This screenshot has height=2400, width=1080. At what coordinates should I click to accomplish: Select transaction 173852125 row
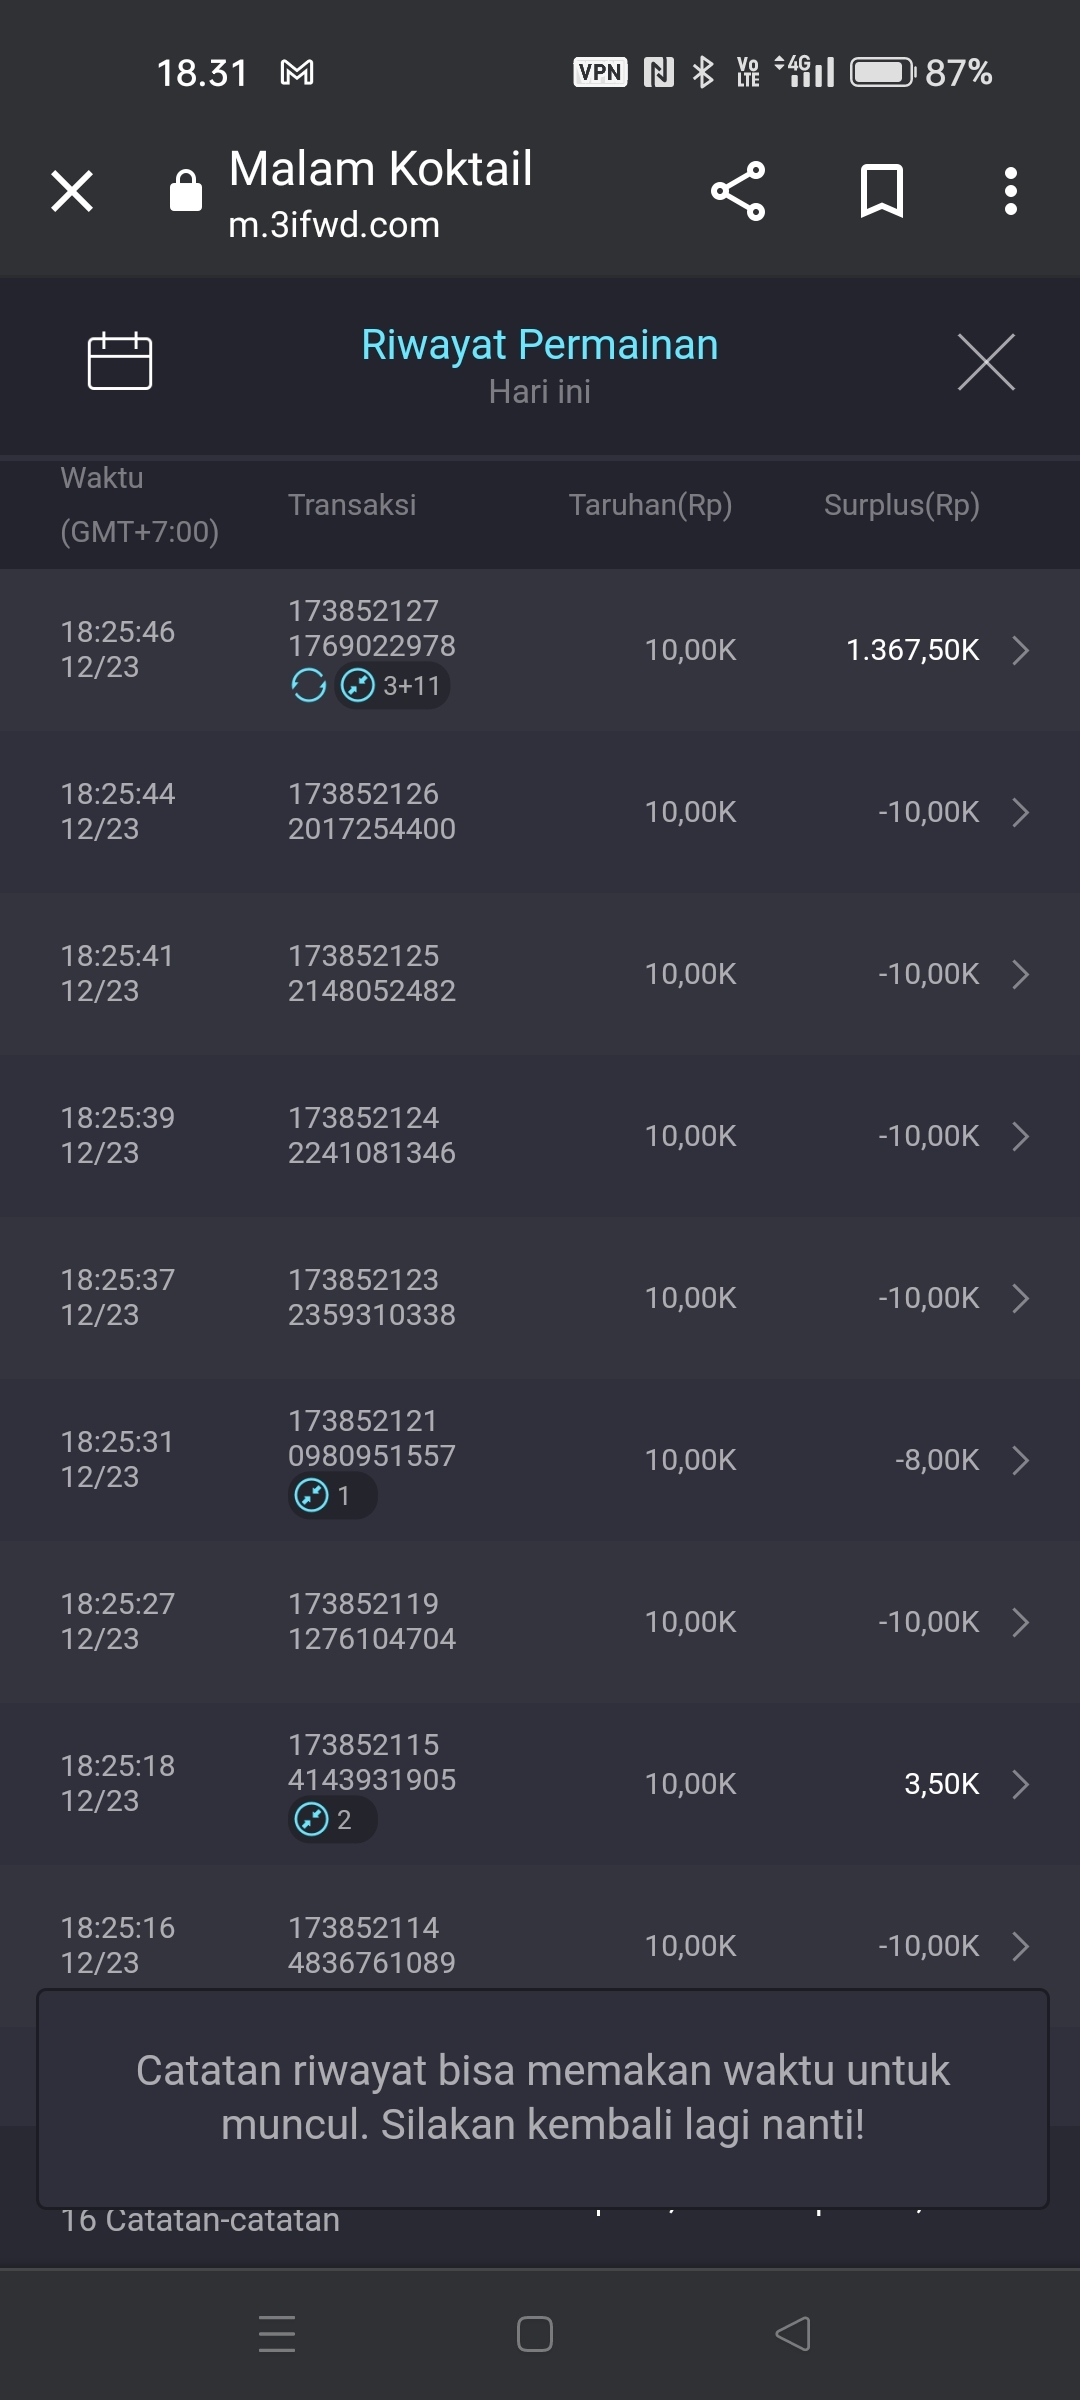point(540,974)
